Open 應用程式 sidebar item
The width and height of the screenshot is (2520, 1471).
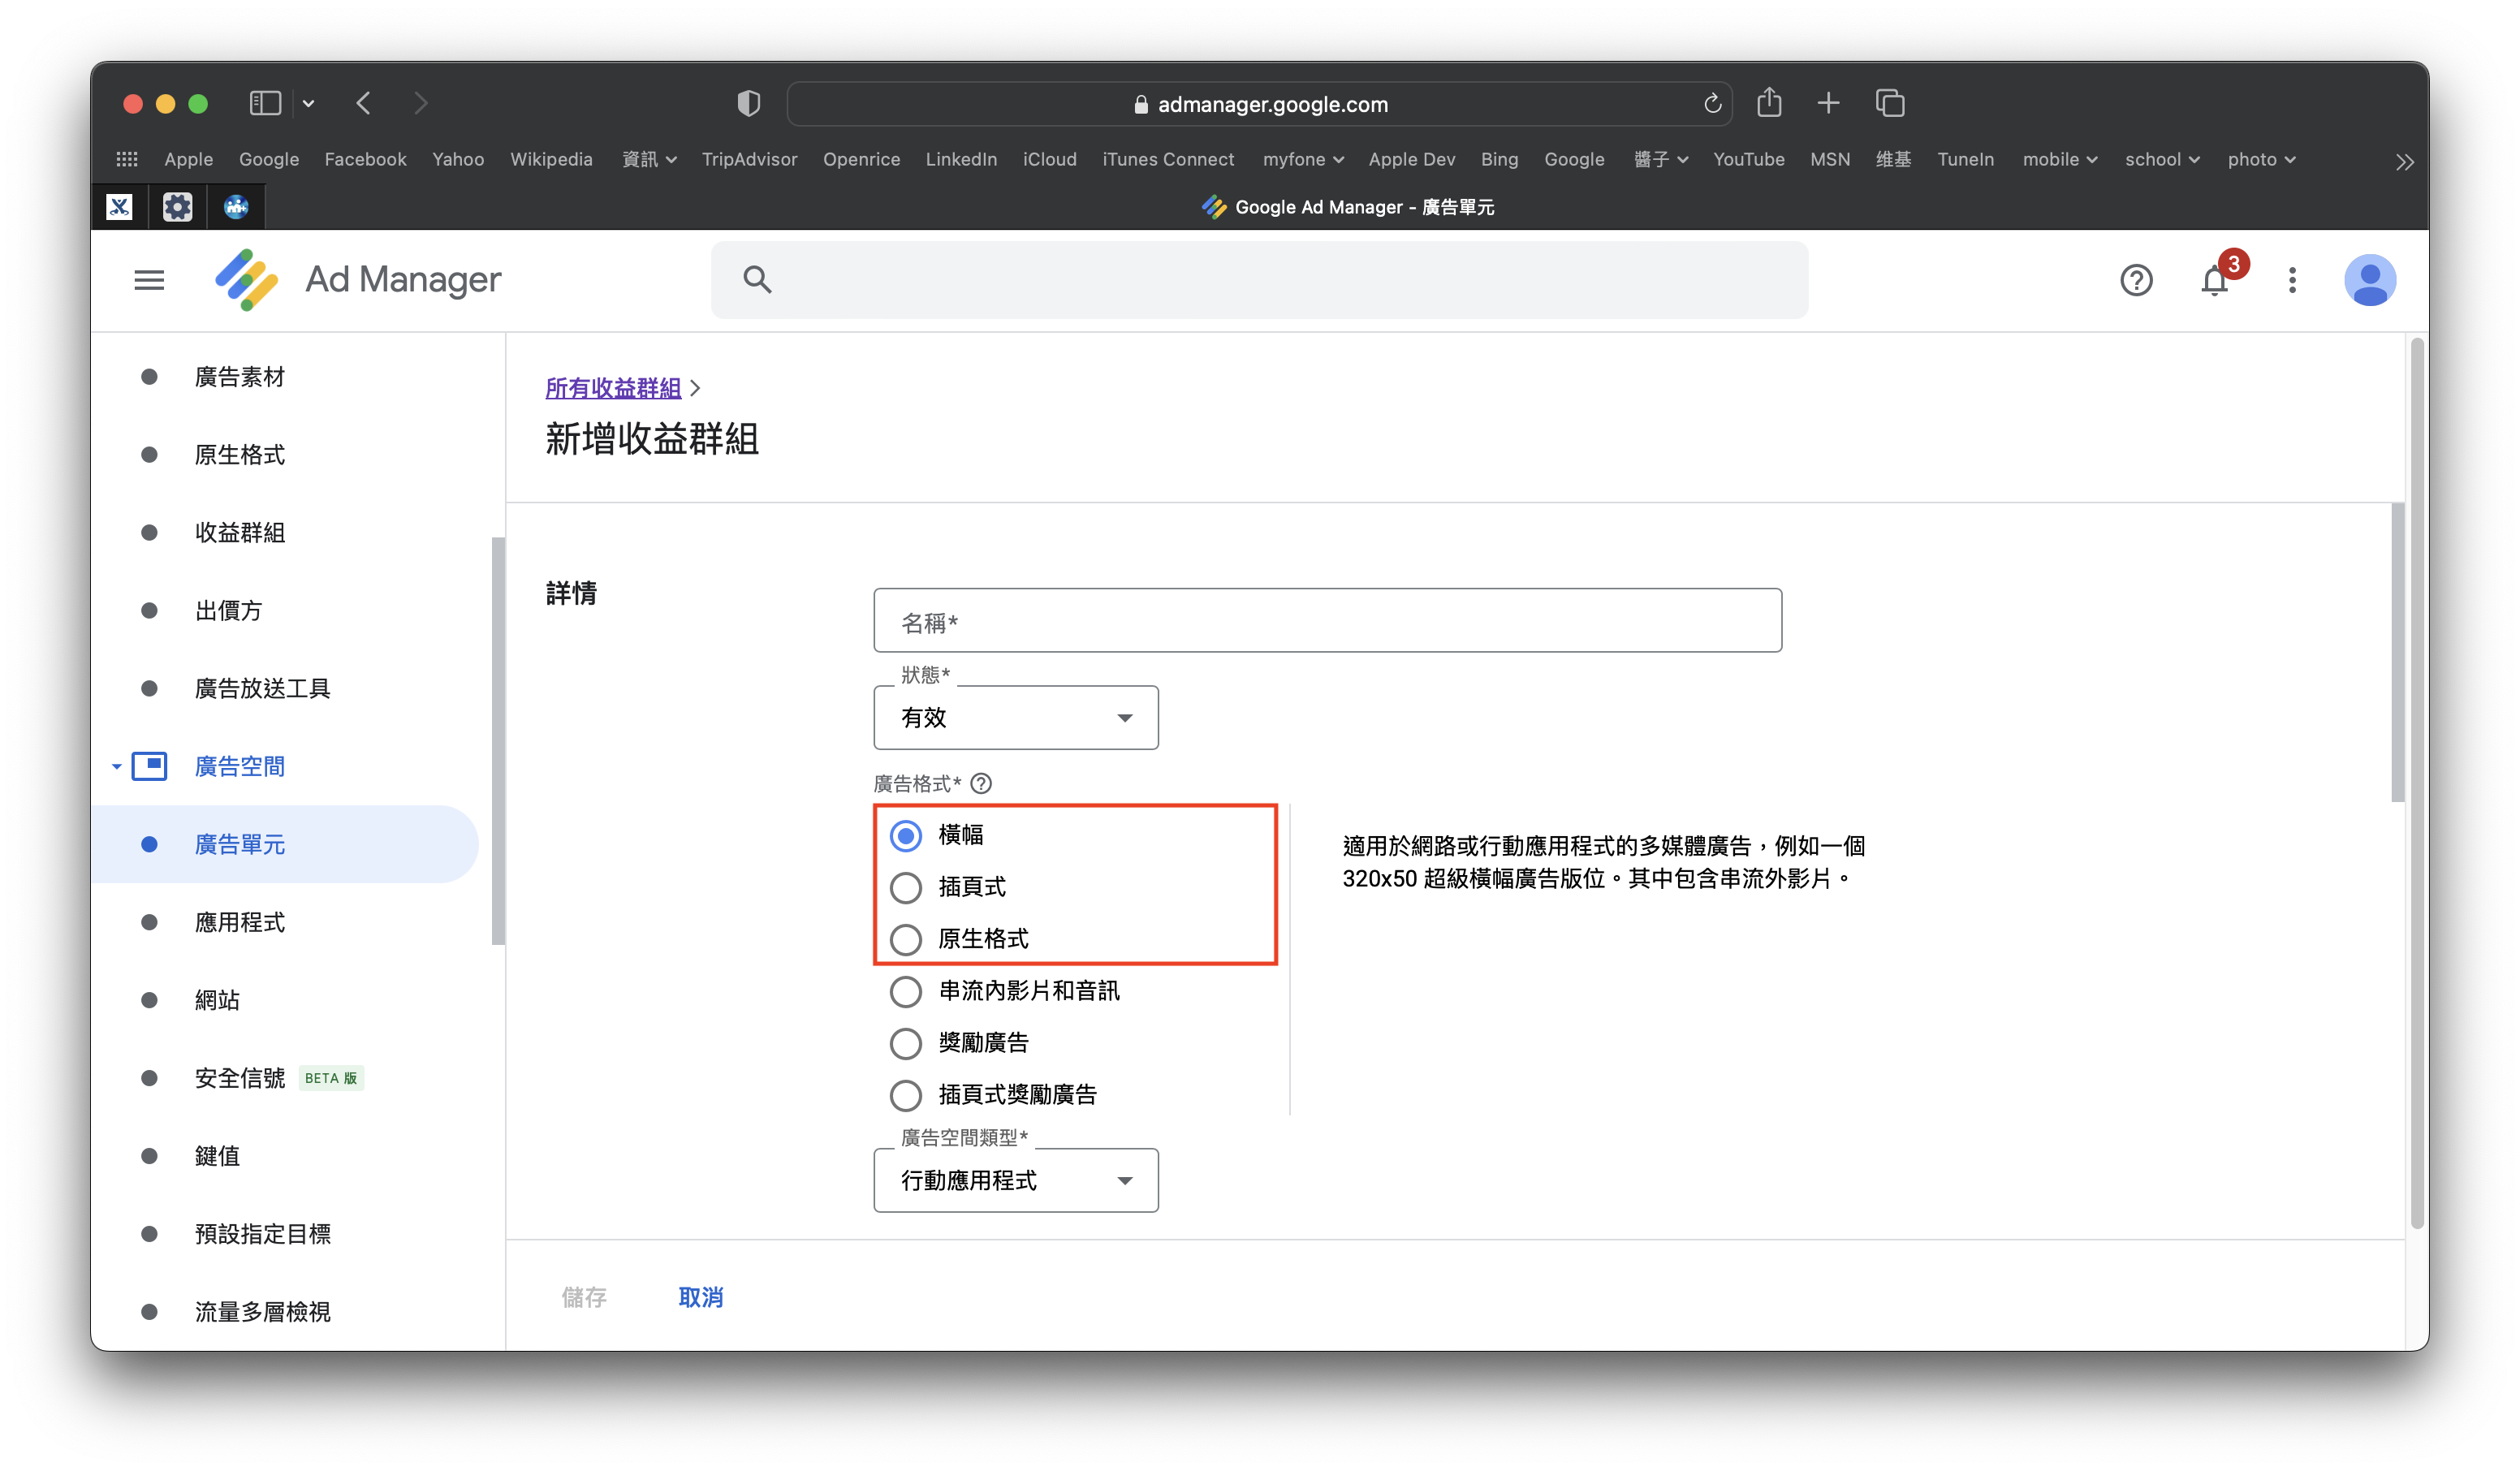click(240, 922)
